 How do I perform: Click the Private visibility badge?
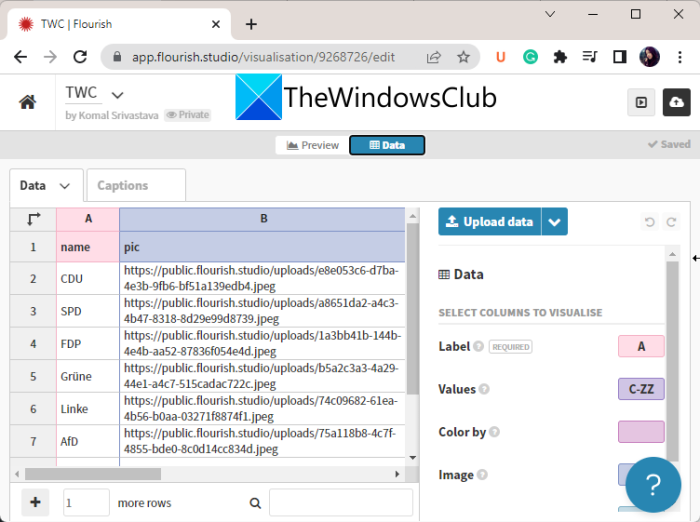pyautogui.click(x=188, y=115)
